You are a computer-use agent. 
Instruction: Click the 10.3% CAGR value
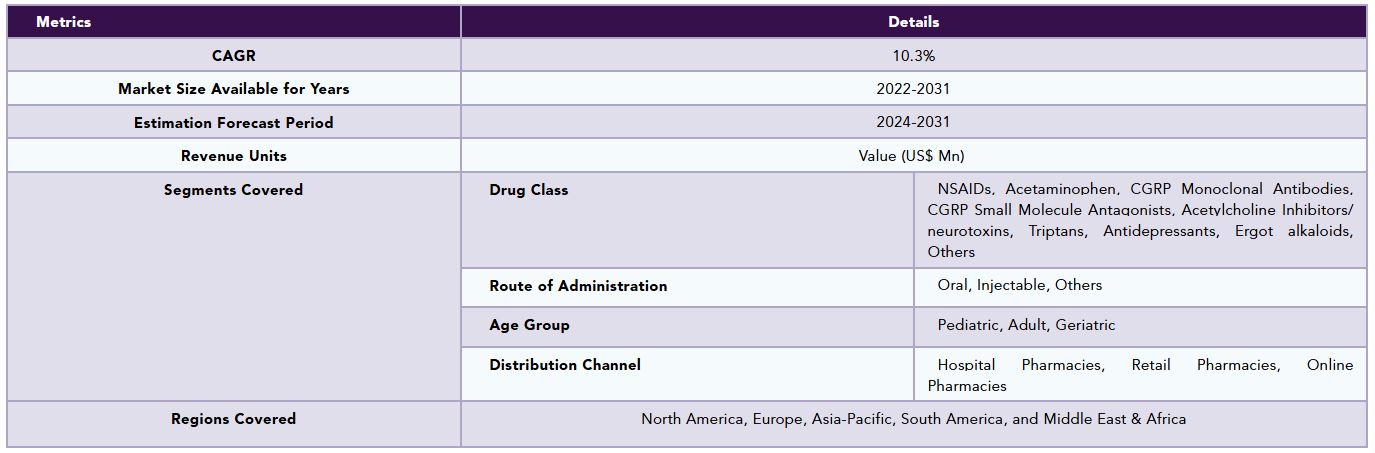click(913, 56)
